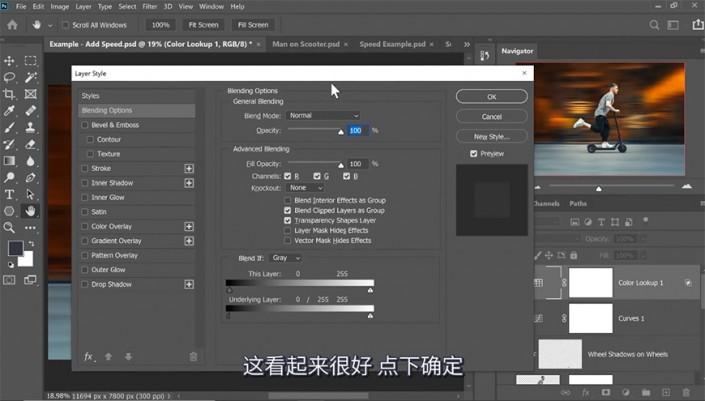Open the File menu
This screenshot has width=705, height=401.
point(21,7)
